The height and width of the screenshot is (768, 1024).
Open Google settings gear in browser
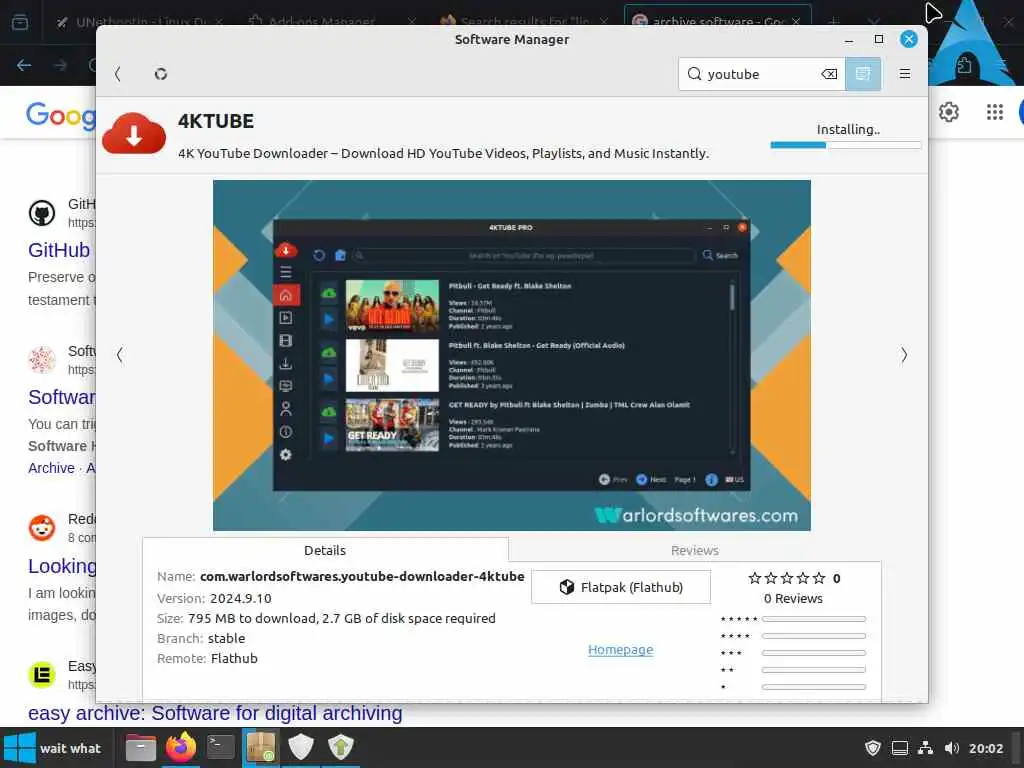click(948, 112)
